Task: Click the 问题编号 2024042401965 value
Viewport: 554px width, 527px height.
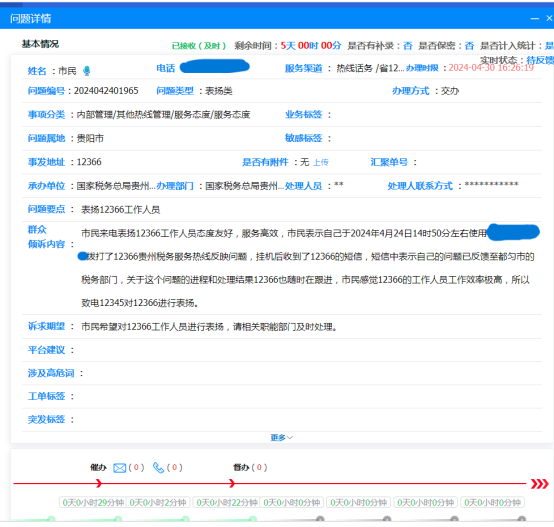Action: tap(106, 91)
